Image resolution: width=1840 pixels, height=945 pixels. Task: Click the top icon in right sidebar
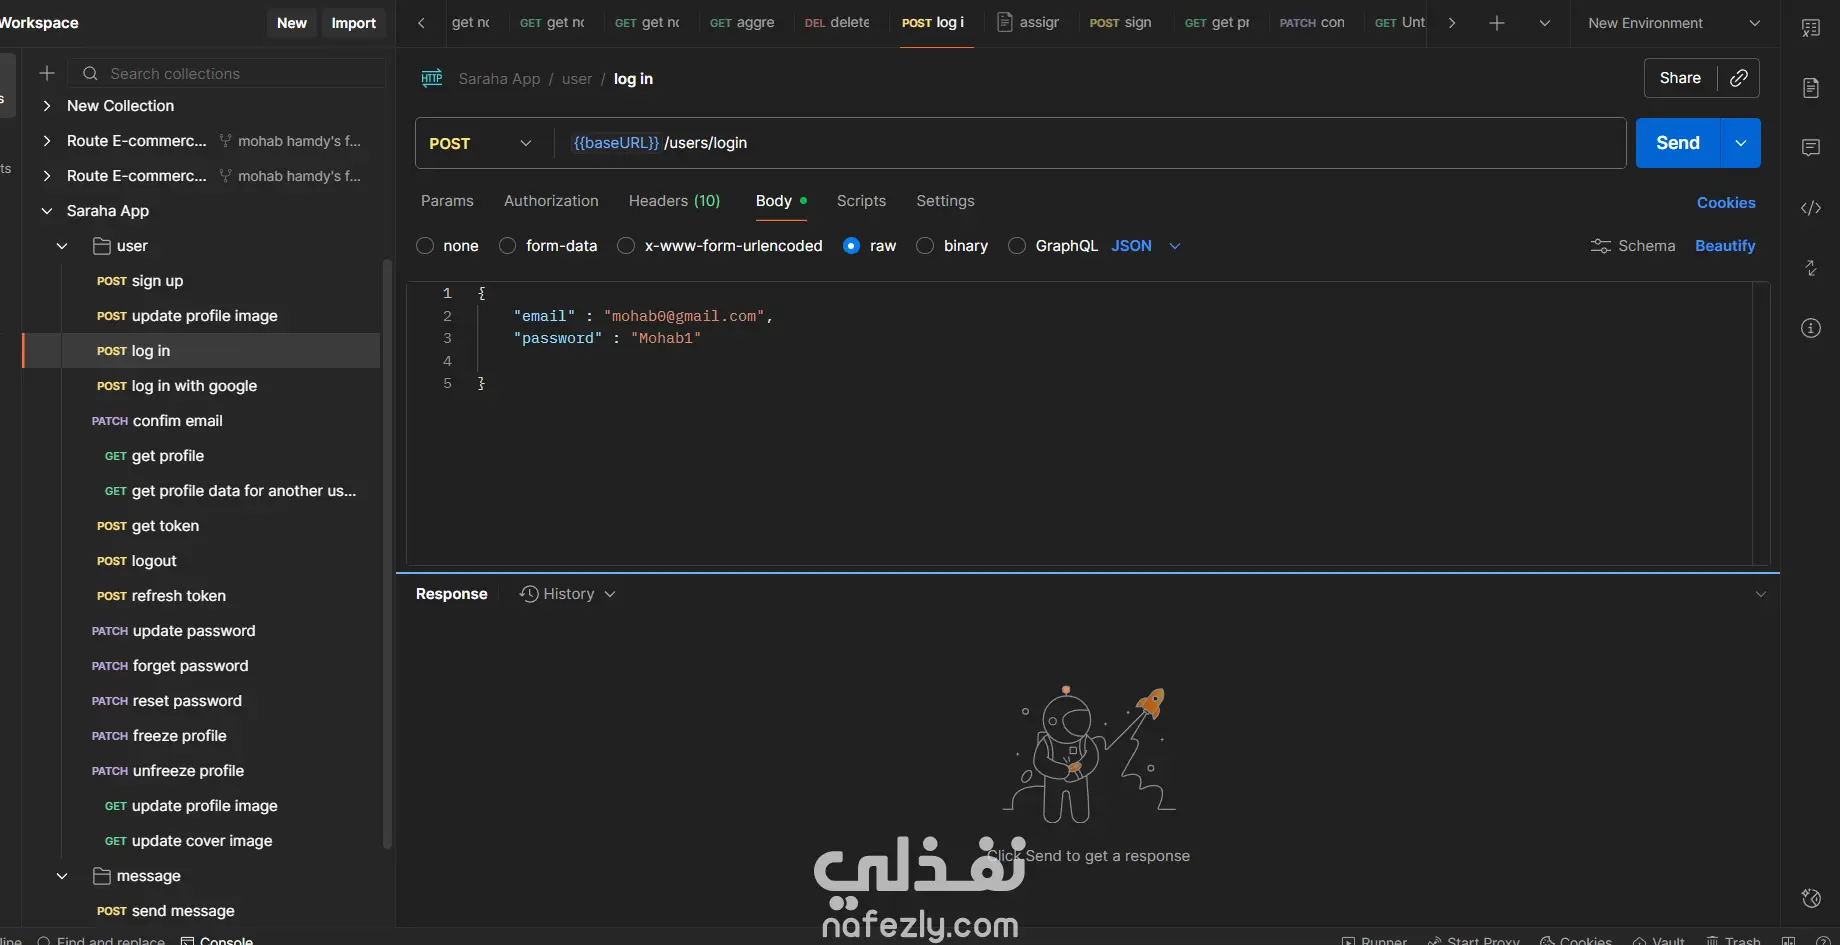pos(1811,28)
